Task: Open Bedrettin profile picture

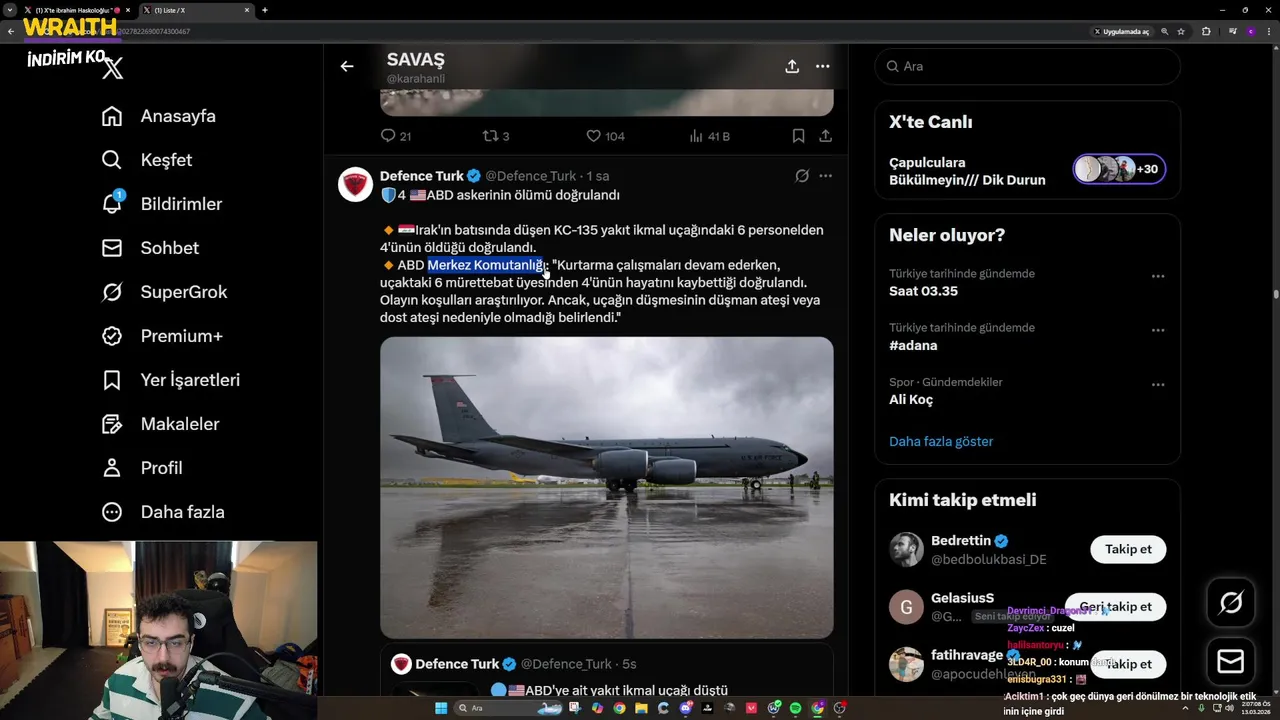Action: (906, 549)
